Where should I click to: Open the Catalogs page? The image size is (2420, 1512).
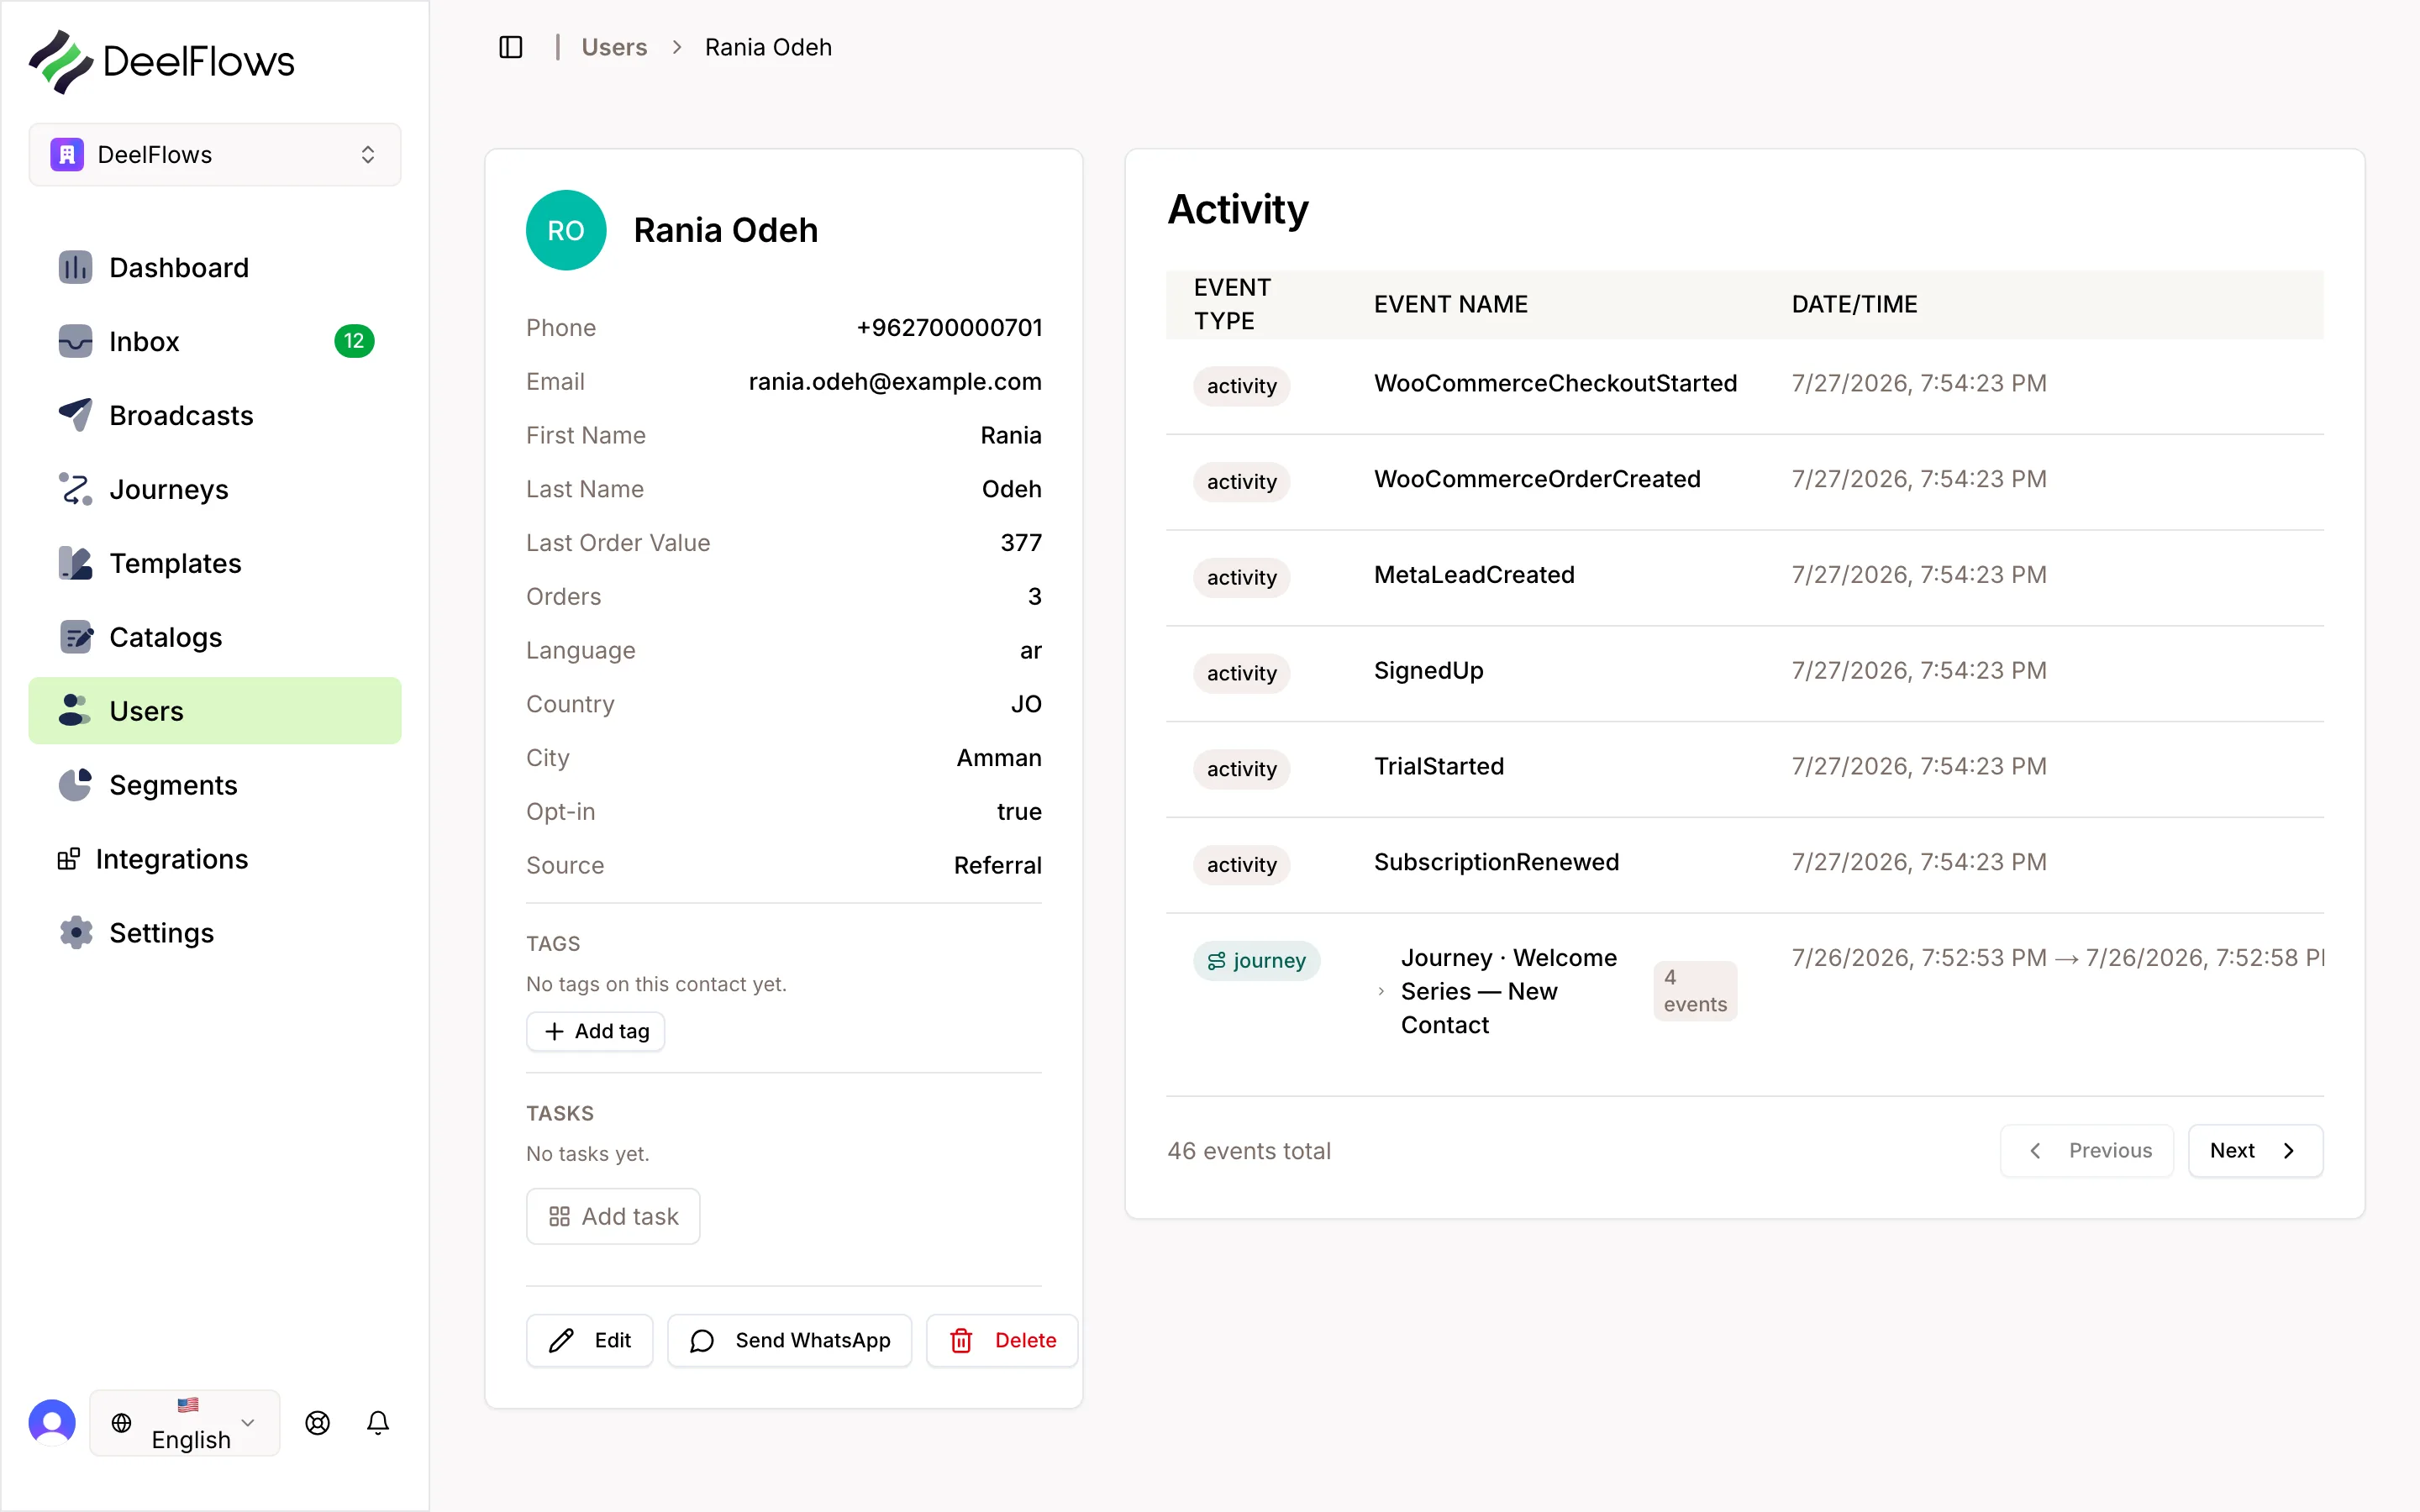pos(215,637)
